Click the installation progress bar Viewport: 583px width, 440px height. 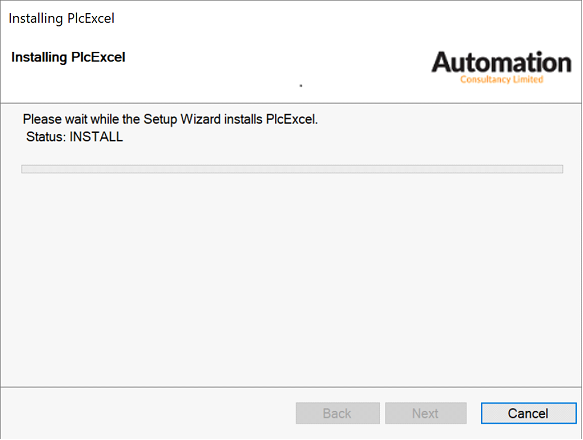[292, 169]
